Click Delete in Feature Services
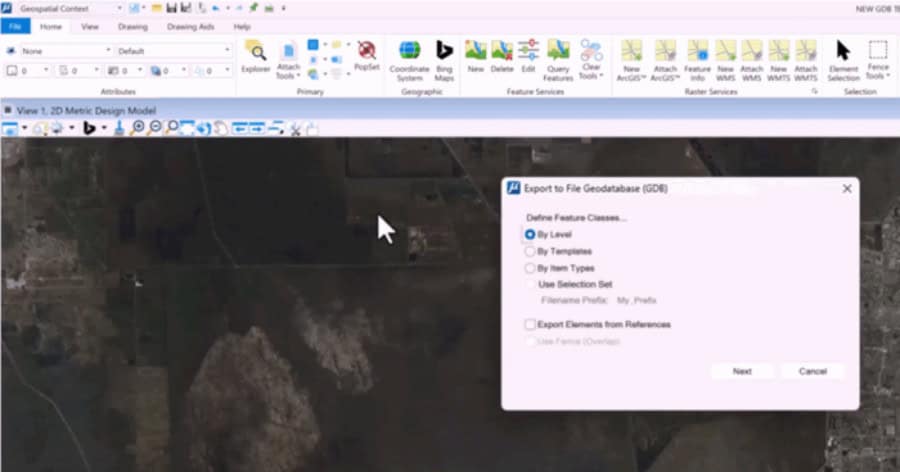900x472 pixels. 502,58
